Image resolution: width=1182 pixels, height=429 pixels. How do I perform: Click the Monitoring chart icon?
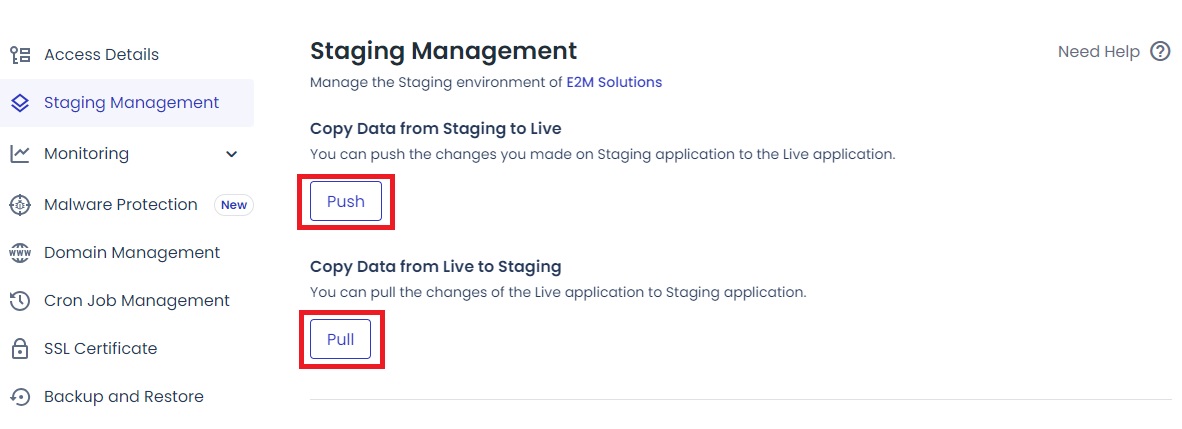click(x=19, y=154)
